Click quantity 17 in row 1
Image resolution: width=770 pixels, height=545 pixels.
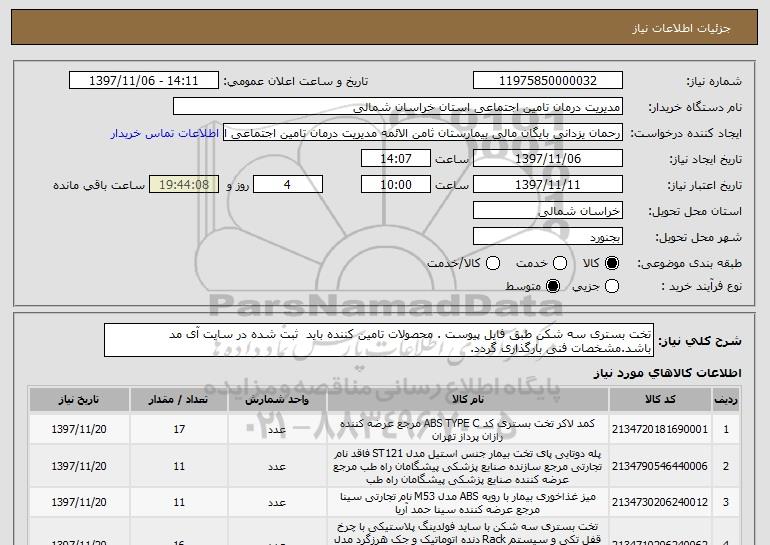(179, 429)
